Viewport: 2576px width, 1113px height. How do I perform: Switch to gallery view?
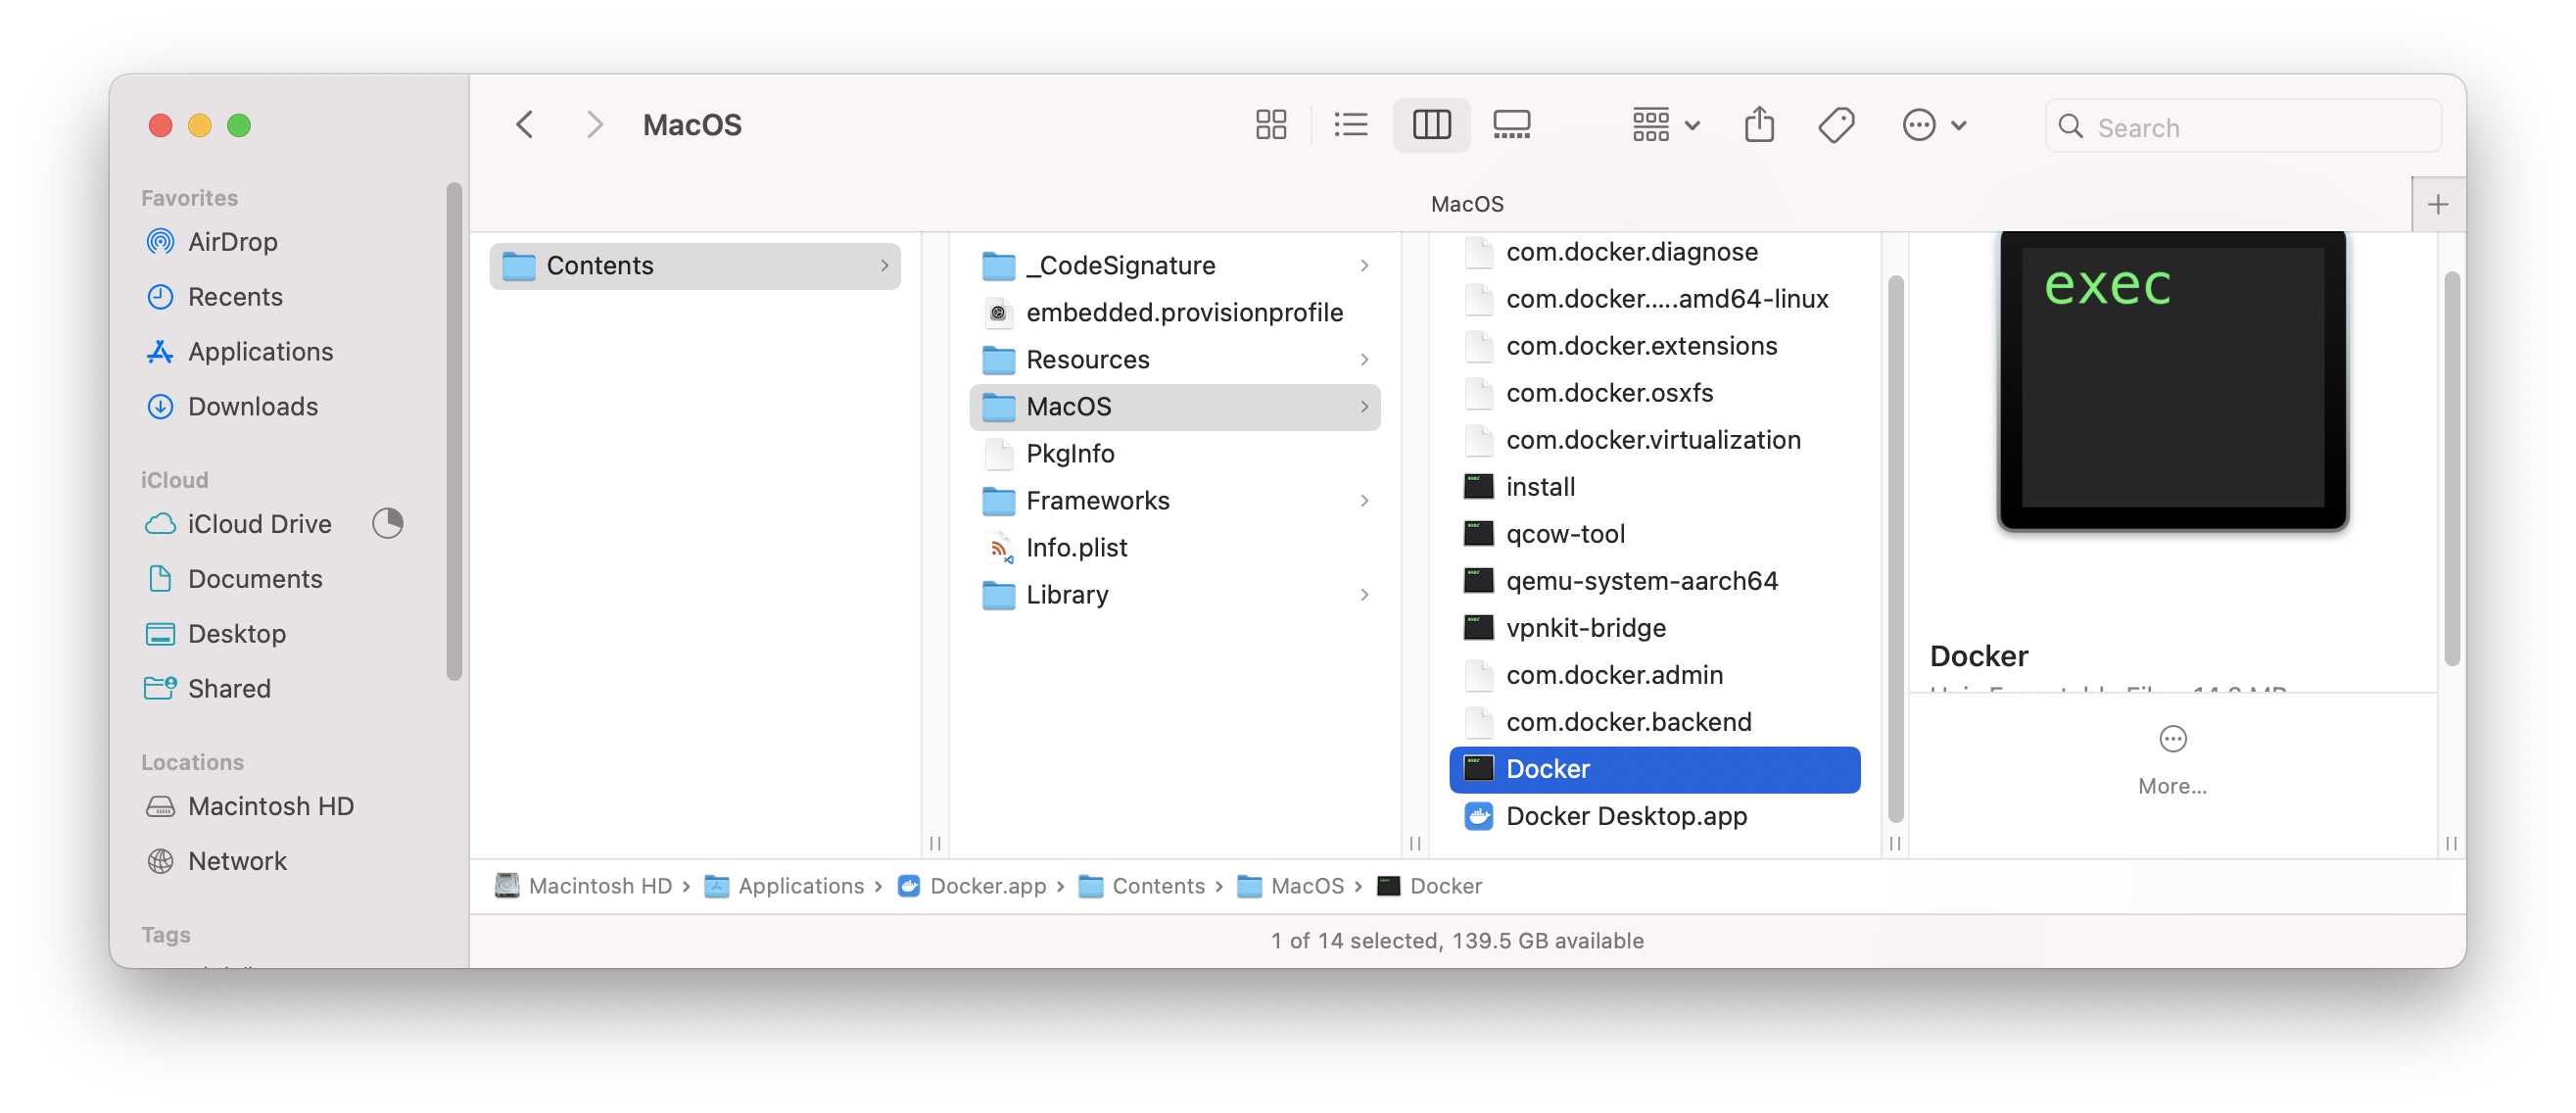tap(1511, 124)
